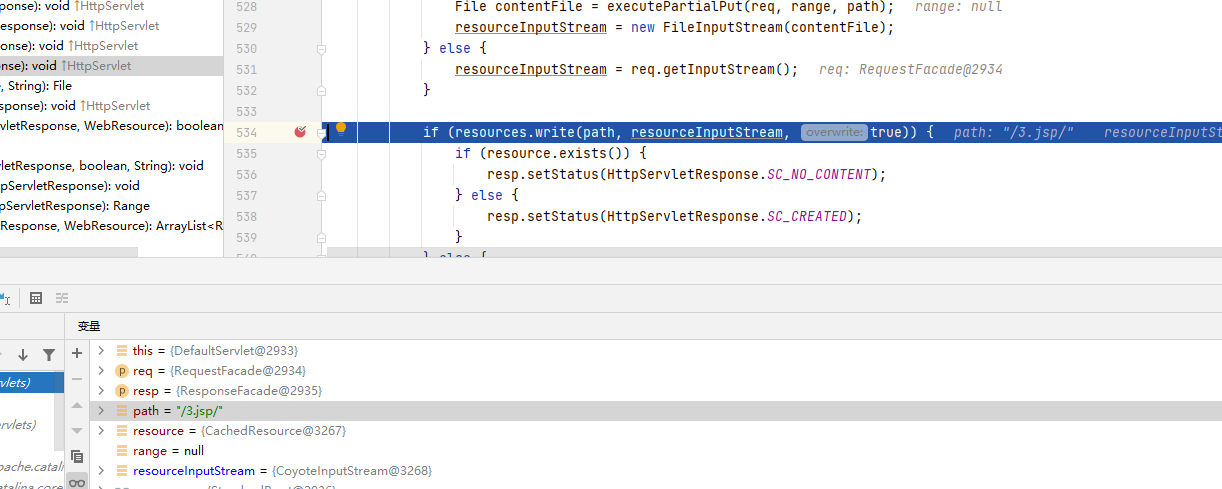Toggle the fold marker on line 532
The width and height of the screenshot is (1222, 489).
(322, 90)
